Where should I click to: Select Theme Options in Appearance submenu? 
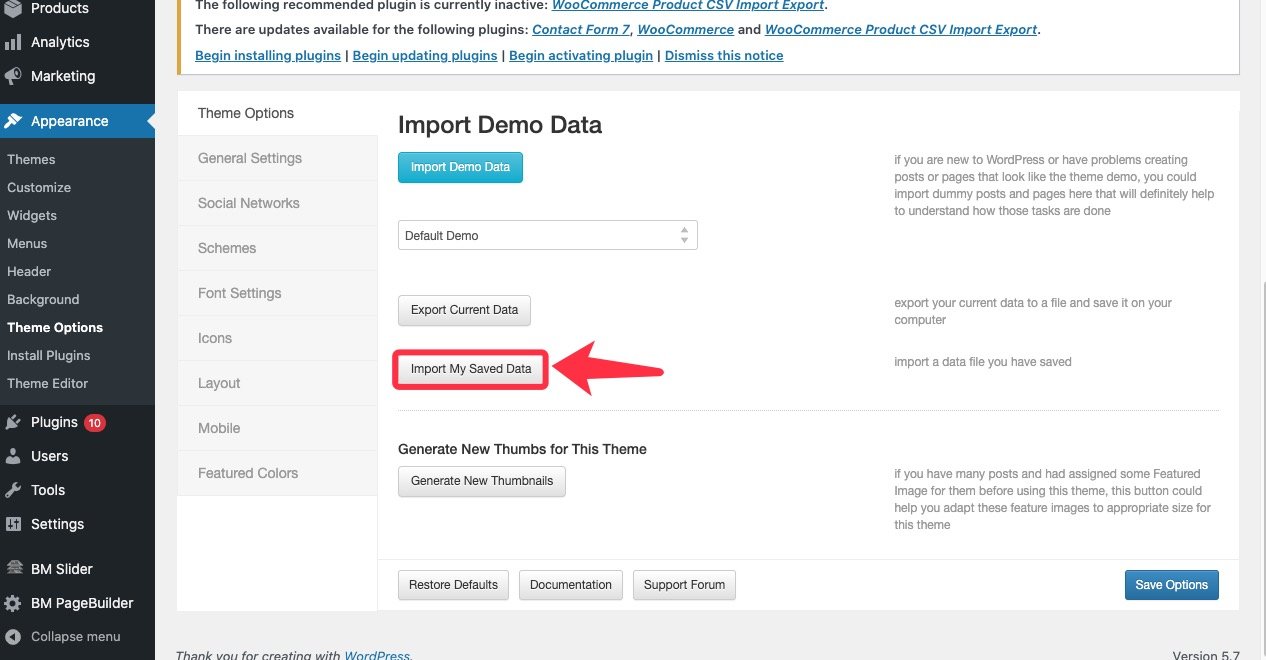click(x=55, y=327)
